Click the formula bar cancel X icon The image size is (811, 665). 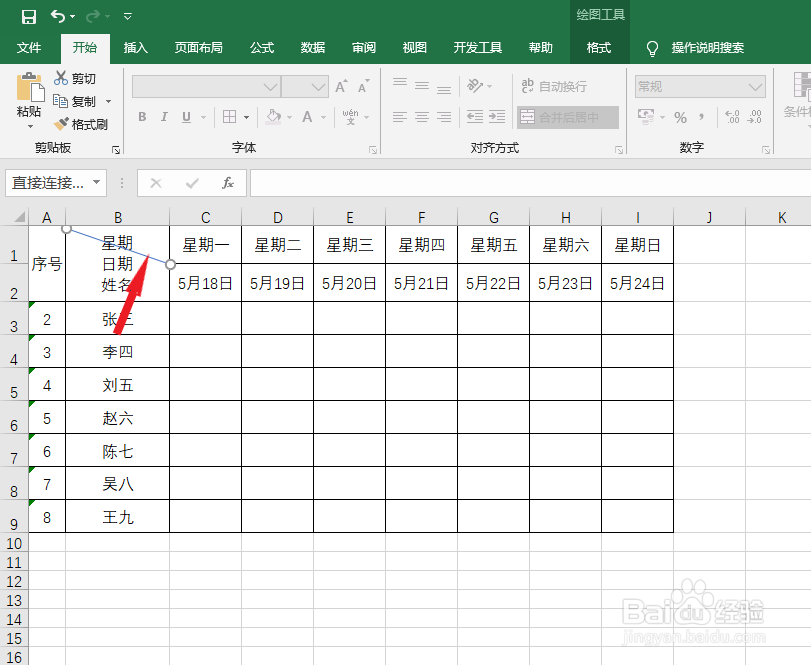(156, 183)
